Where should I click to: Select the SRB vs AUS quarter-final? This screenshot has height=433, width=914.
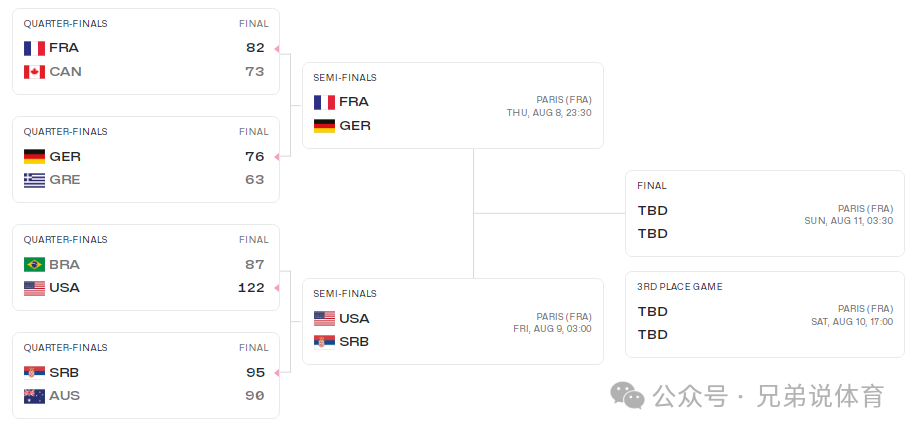[146, 375]
